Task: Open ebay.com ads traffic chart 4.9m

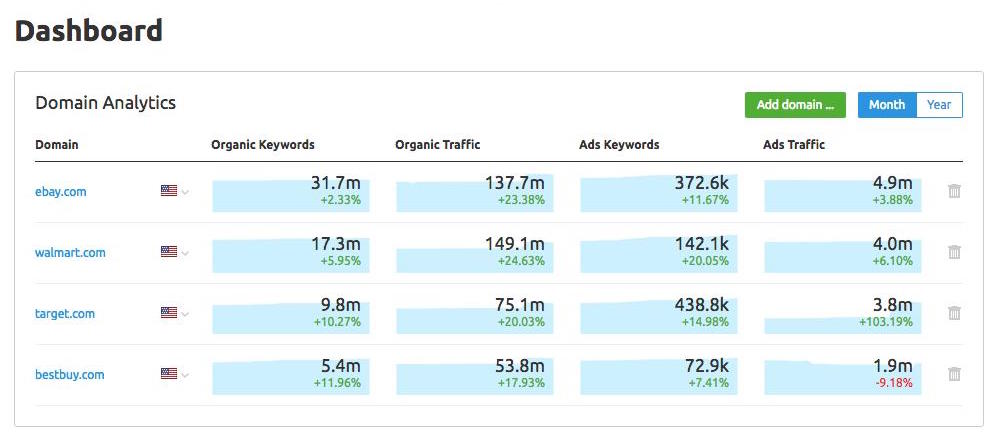Action: coord(842,193)
